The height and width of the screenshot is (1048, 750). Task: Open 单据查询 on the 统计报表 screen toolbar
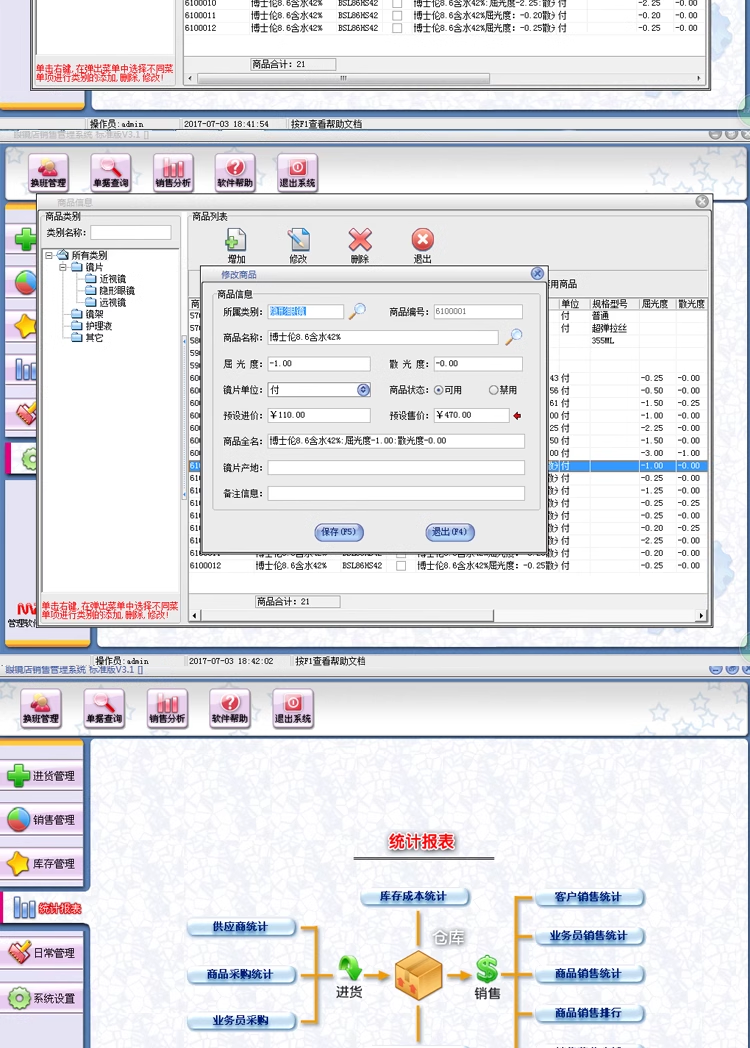pyautogui.click(x=104, y=708)
